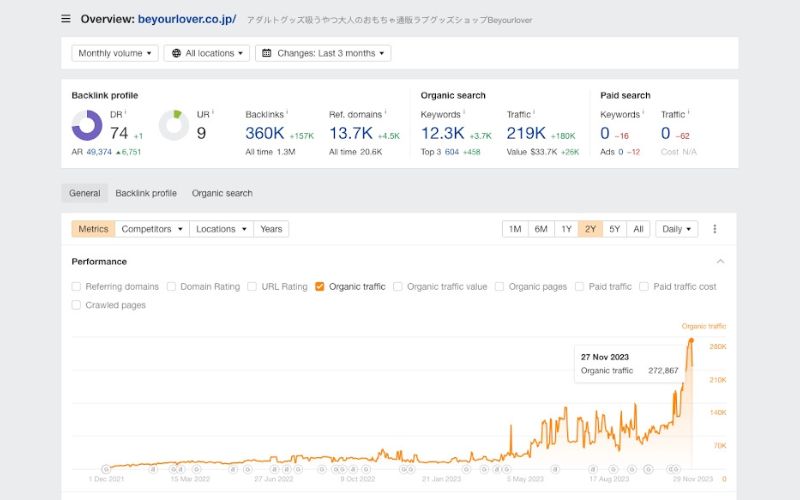Enable the Organic pages checkbox
The image size is (800, 500).
(x=499, y=287)
